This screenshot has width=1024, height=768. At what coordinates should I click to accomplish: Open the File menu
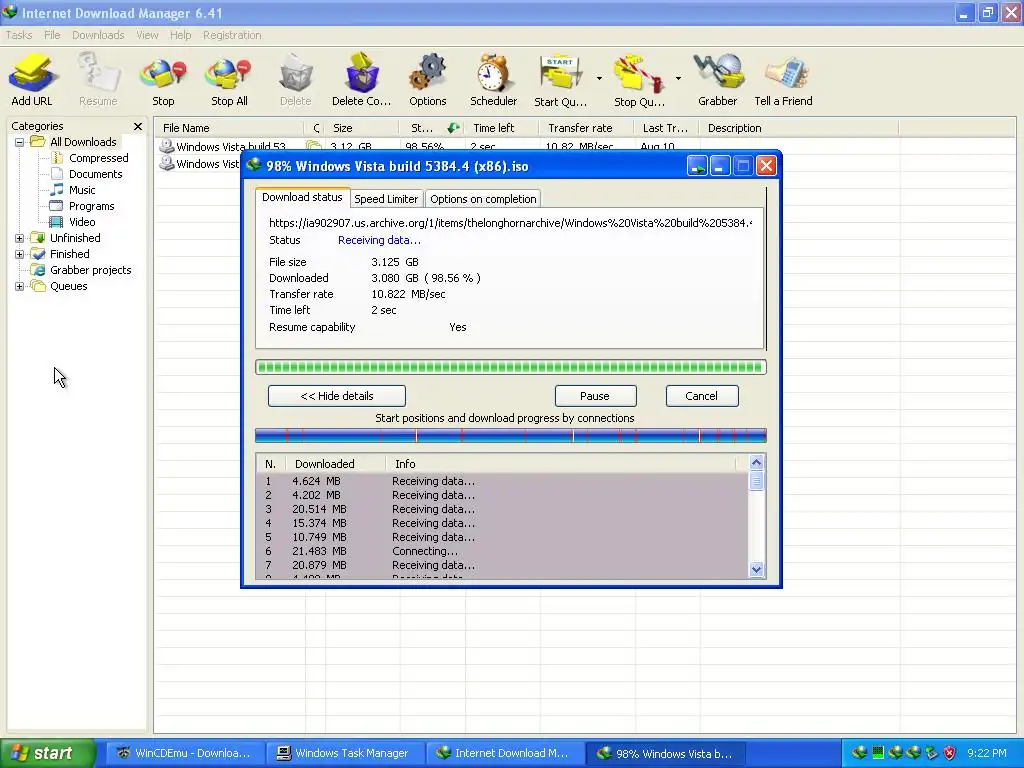52,35
